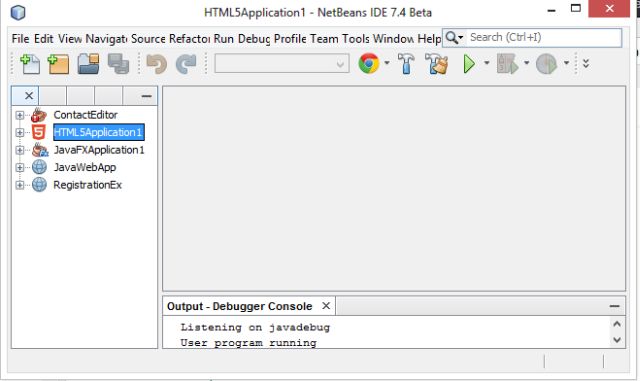Click the 'User program running' output line

coord(249,342)
